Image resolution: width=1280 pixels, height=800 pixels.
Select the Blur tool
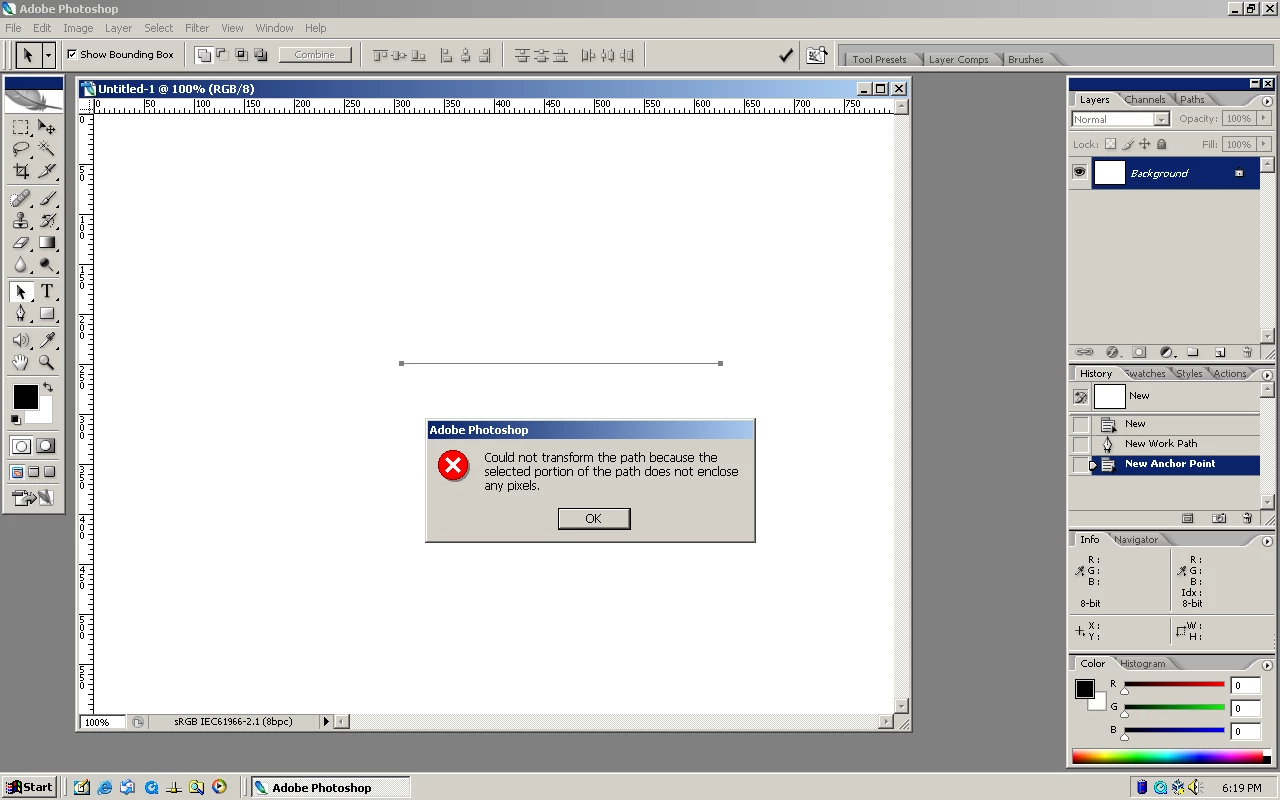[20, 264]
